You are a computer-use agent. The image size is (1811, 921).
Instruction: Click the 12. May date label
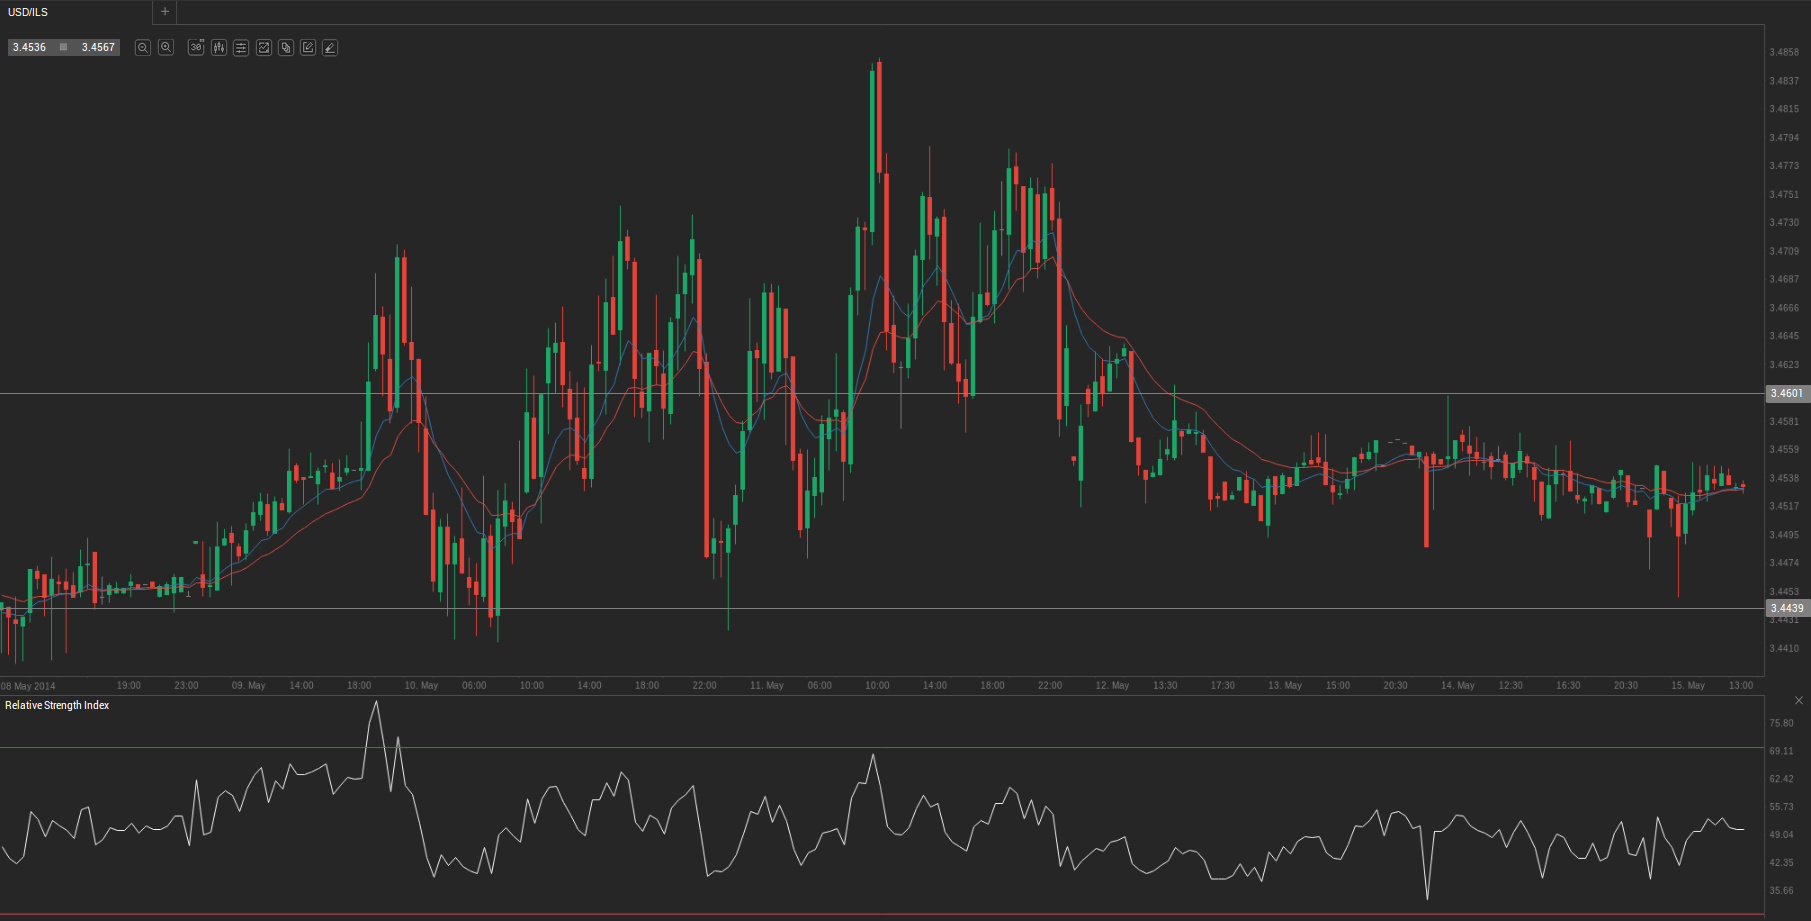1112,686
